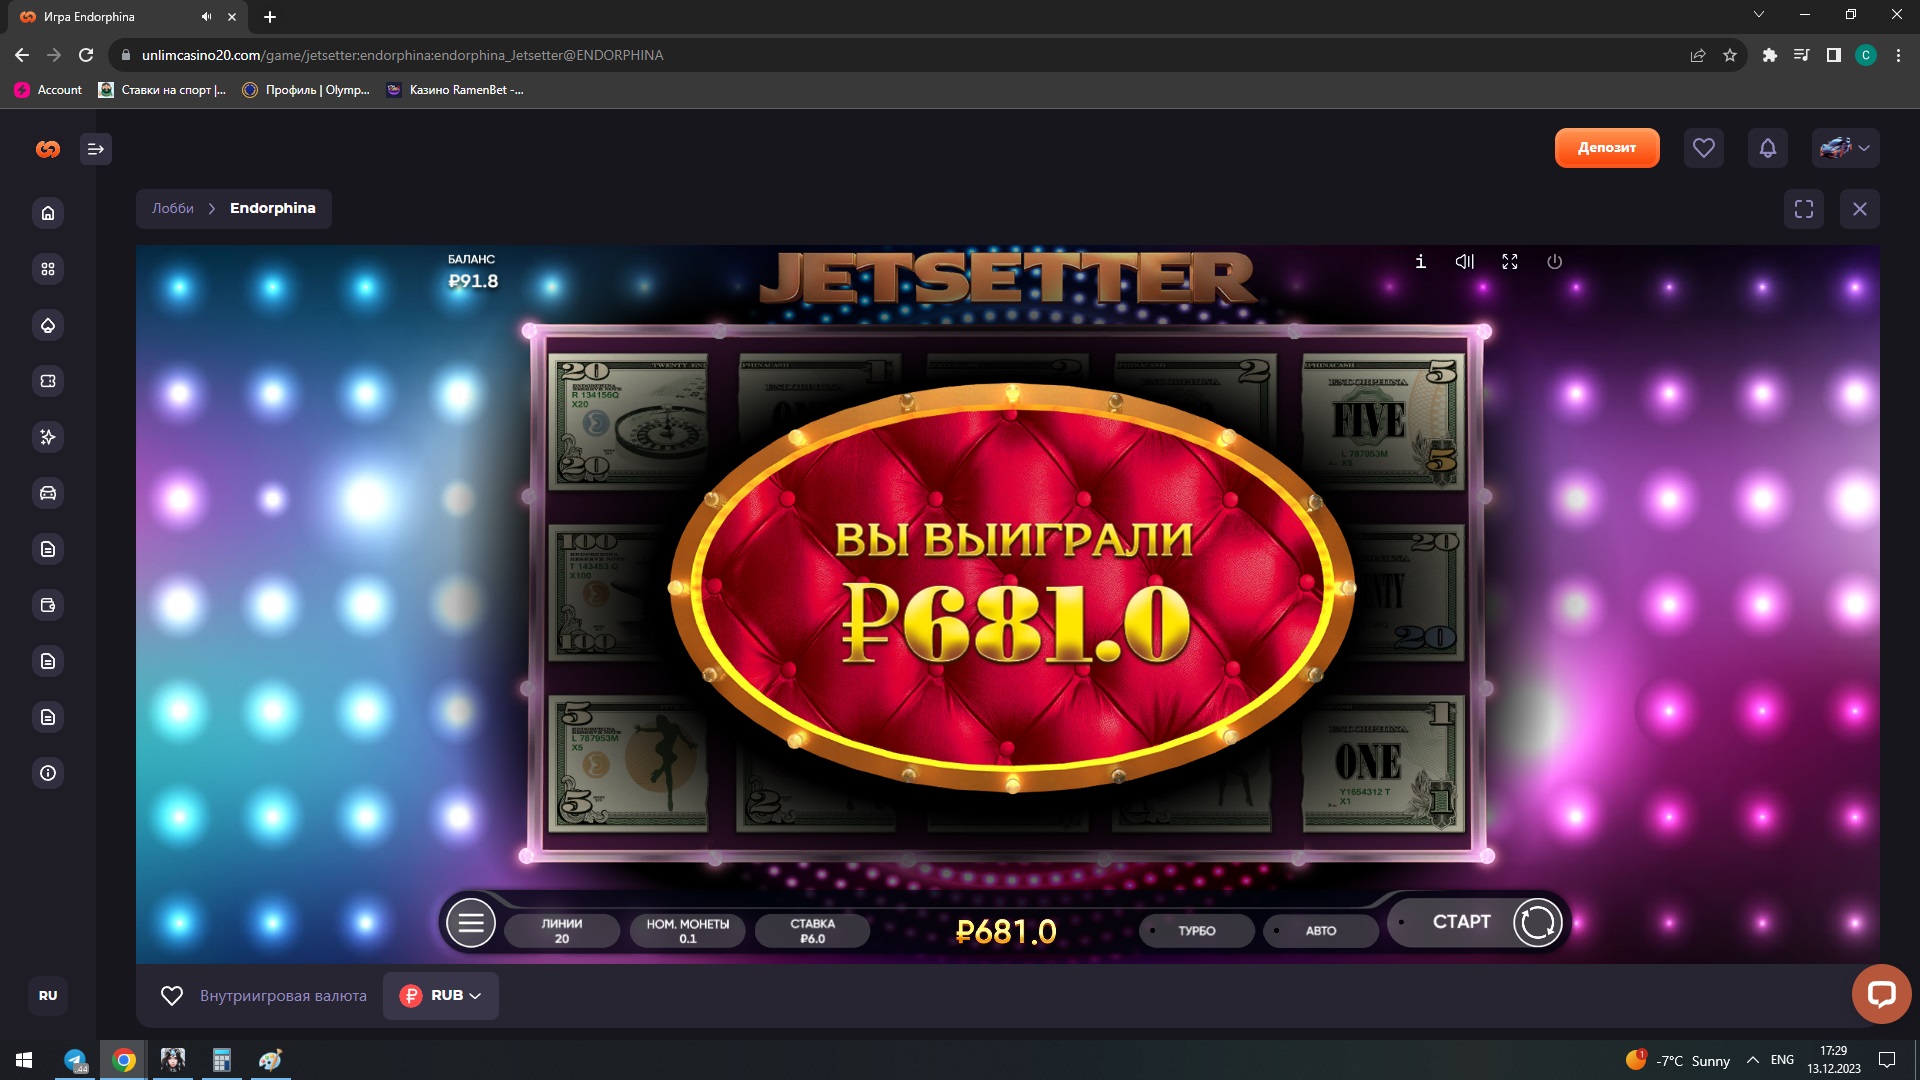Open the home sidebar item

(x=48, y=213)
